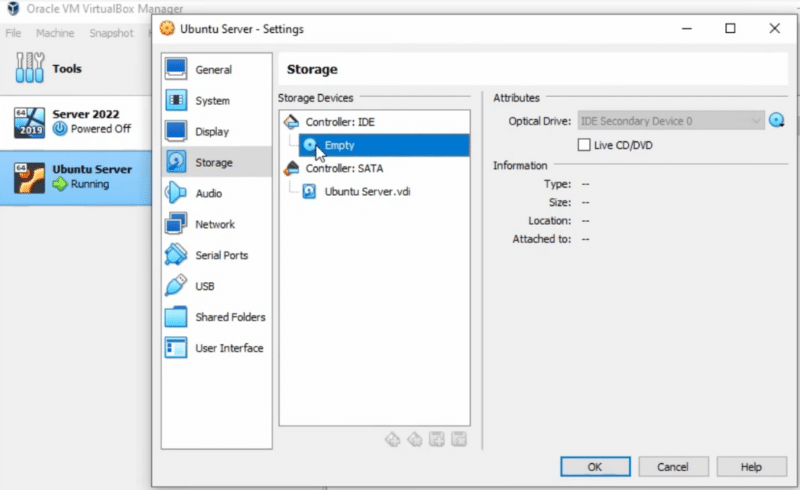This screenshot has height=490, width=800.
Task: Click the Cancel button
Action: coord(673,467)
